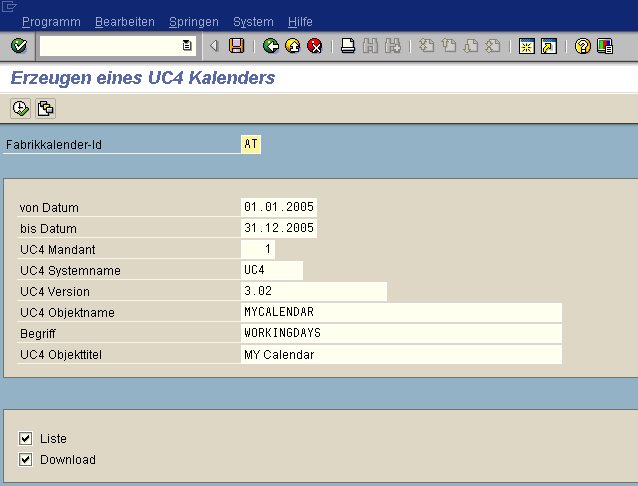Click the Create New Session icon
The image size is (638, 486).
(527, 46)
